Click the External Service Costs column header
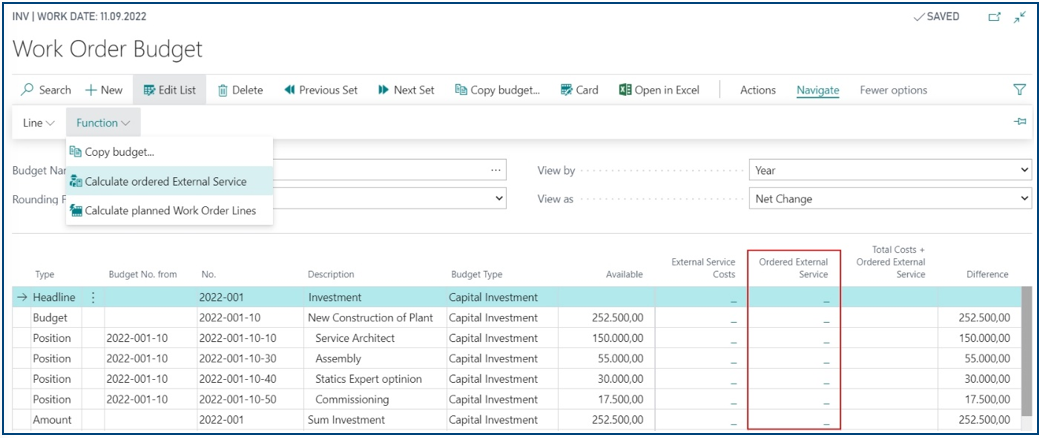Image resolution: width=1044 pixels, height=438 pixels. click(x=703, y=268)
